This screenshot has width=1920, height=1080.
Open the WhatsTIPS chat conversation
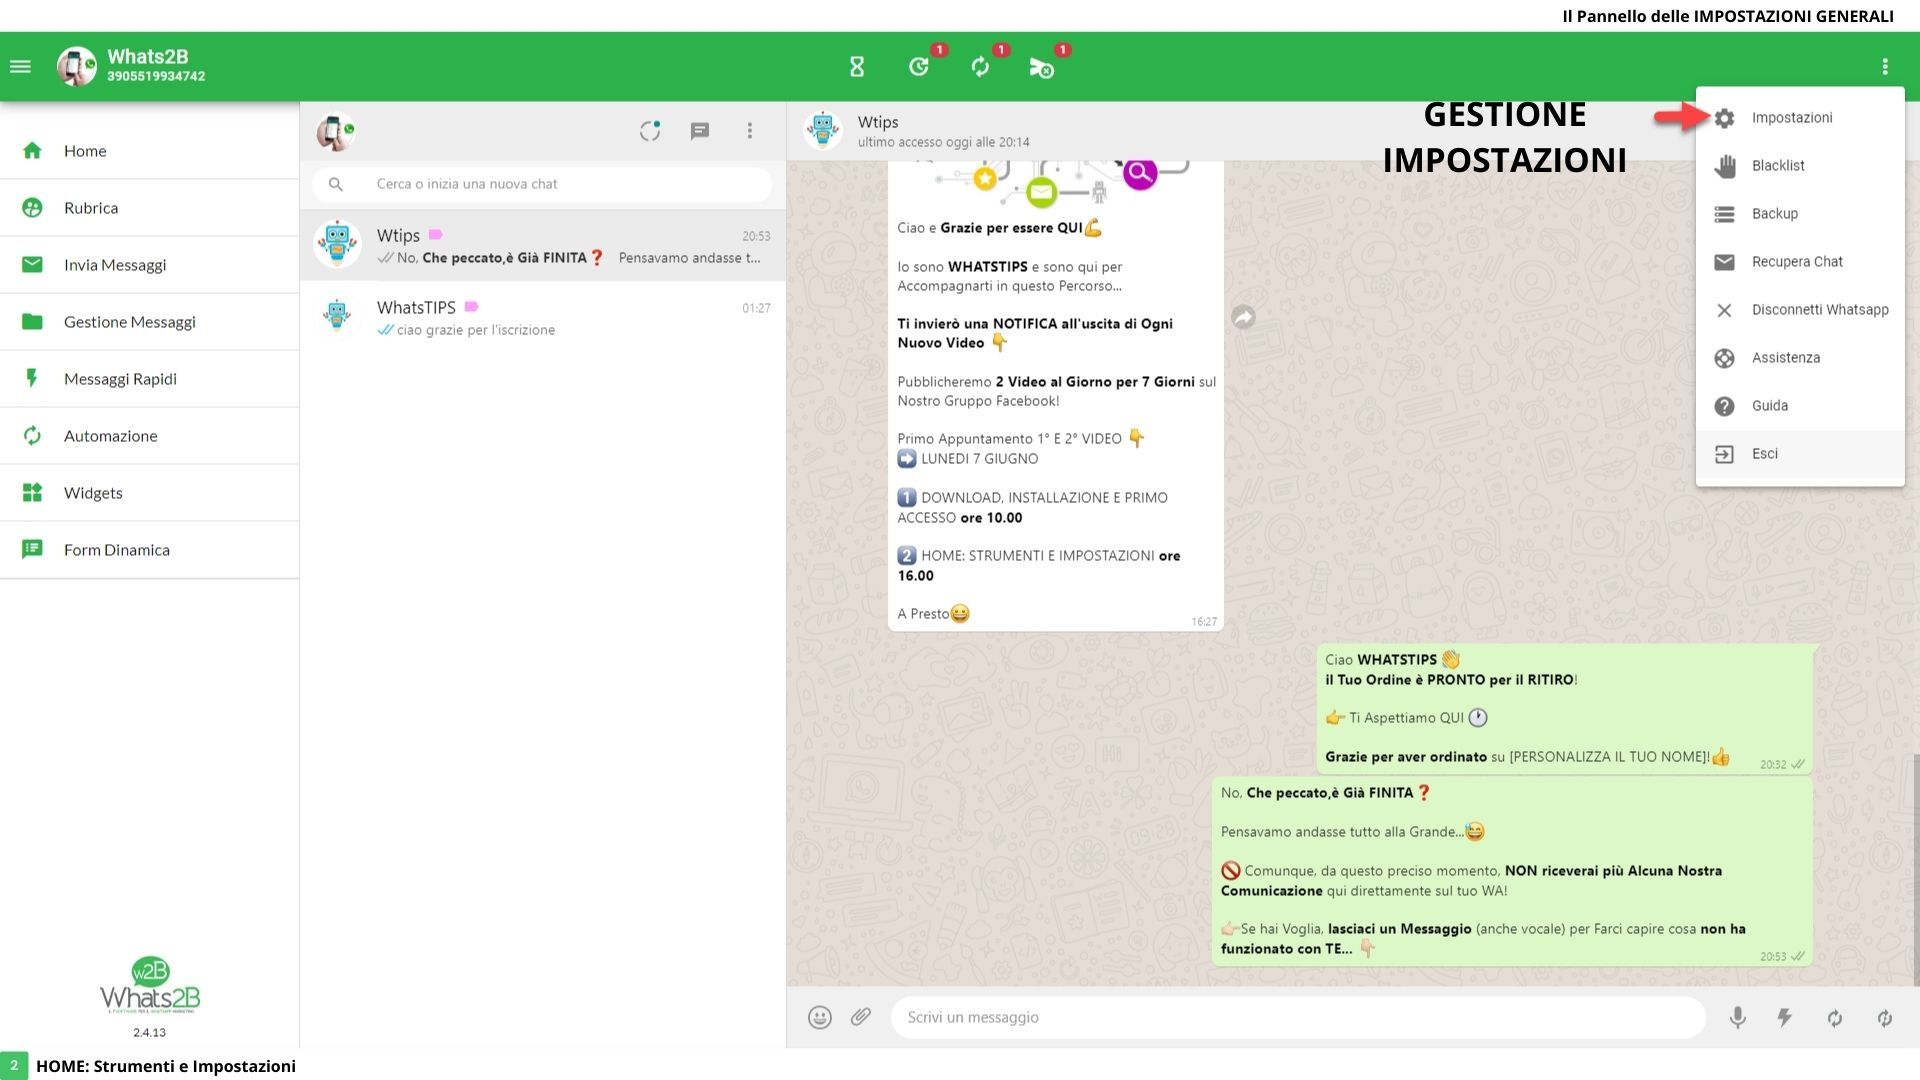(542, 318)
